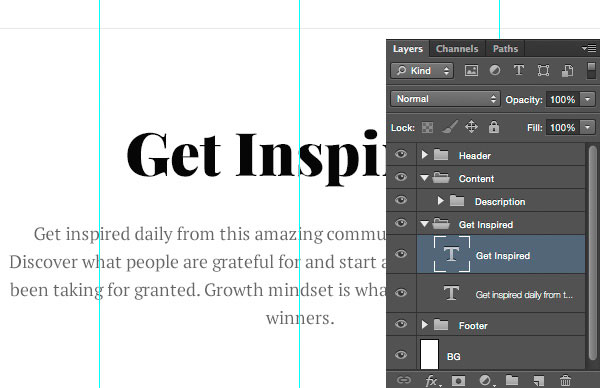Viewport: 600px width, 388px height.
Task: Click the Fill 100% value field
Action: click(x=563, y=127)
